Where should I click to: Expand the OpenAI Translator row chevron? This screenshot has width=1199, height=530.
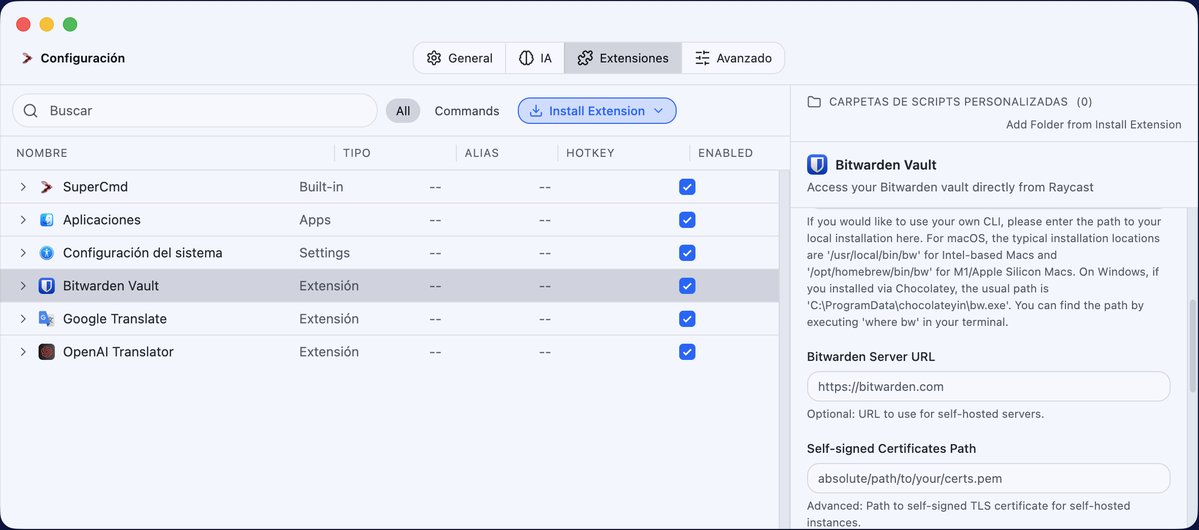(x=23, y=352)
